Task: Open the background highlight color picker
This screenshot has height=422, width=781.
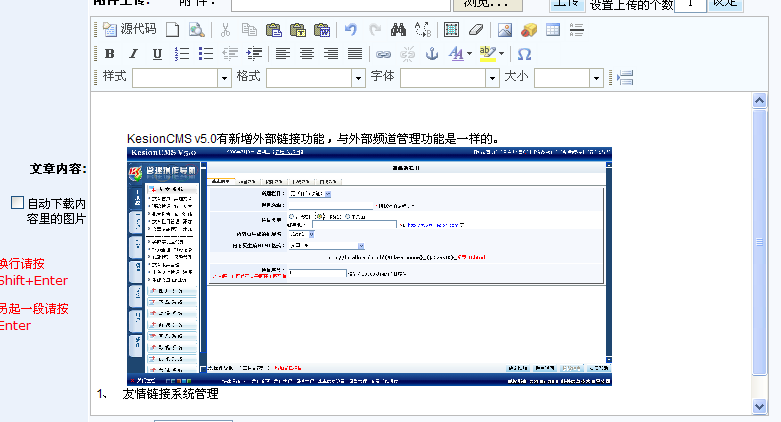Action: click(492, 54)
